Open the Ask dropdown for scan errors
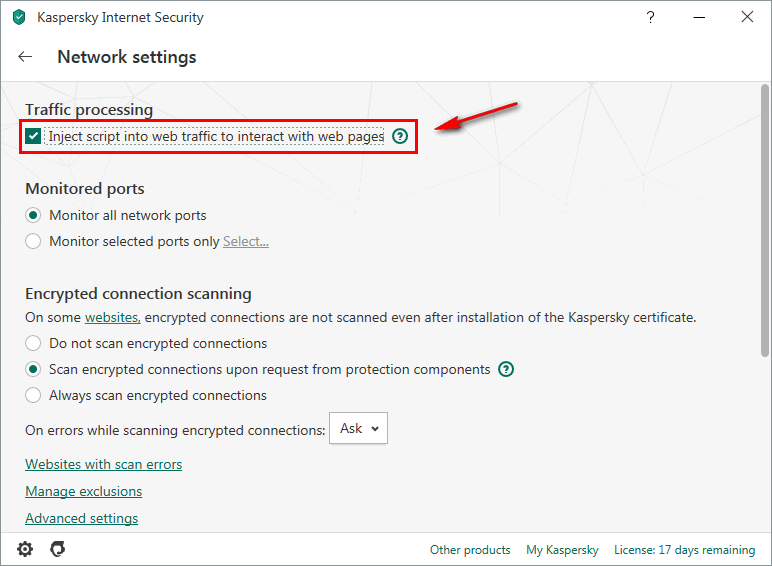The height and width of the screenshot is (566, 772). click(x=357, y=428)
